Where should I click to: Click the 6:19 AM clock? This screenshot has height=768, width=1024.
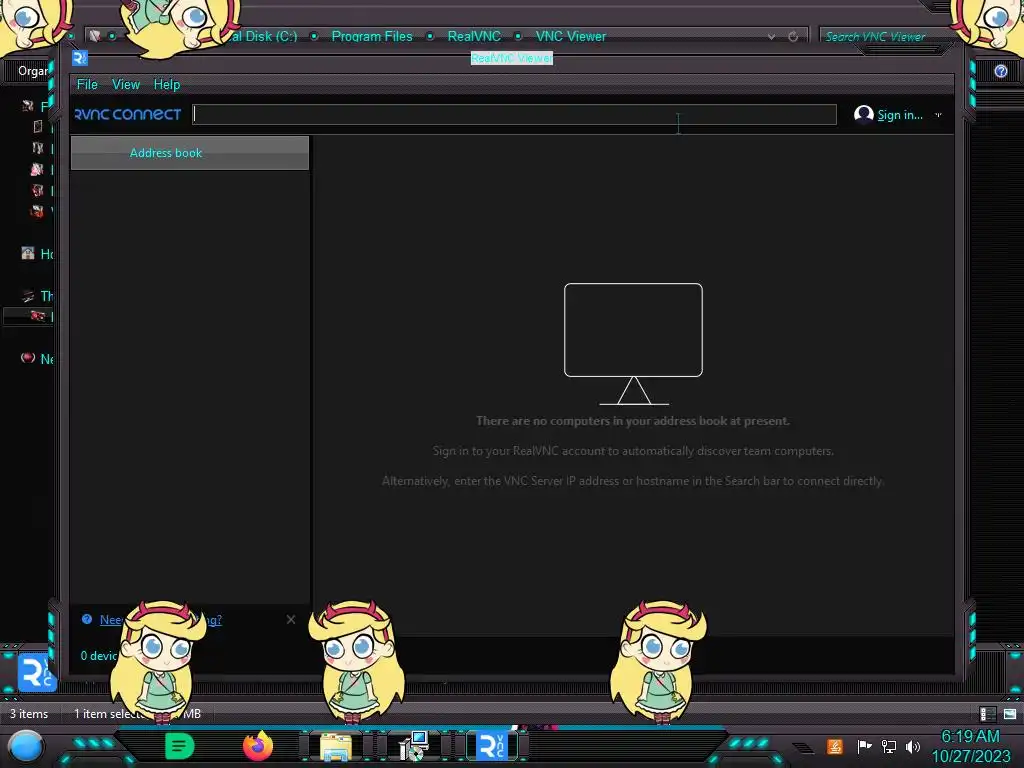[x=970, y=736]
